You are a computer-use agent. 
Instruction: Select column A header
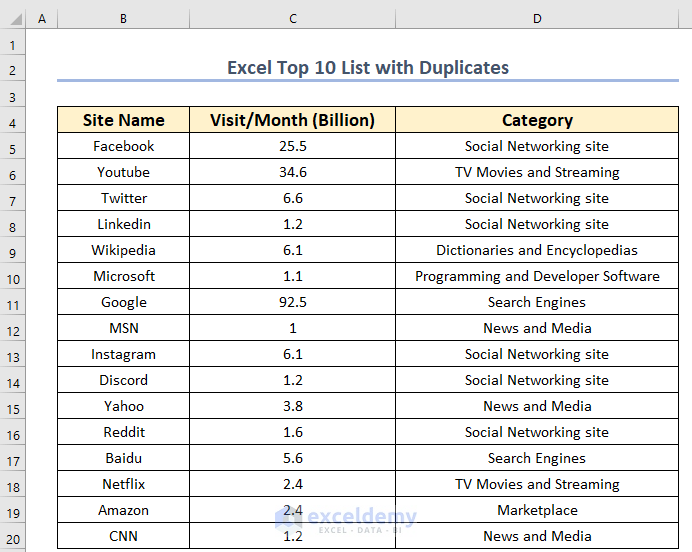click(42, 19)
